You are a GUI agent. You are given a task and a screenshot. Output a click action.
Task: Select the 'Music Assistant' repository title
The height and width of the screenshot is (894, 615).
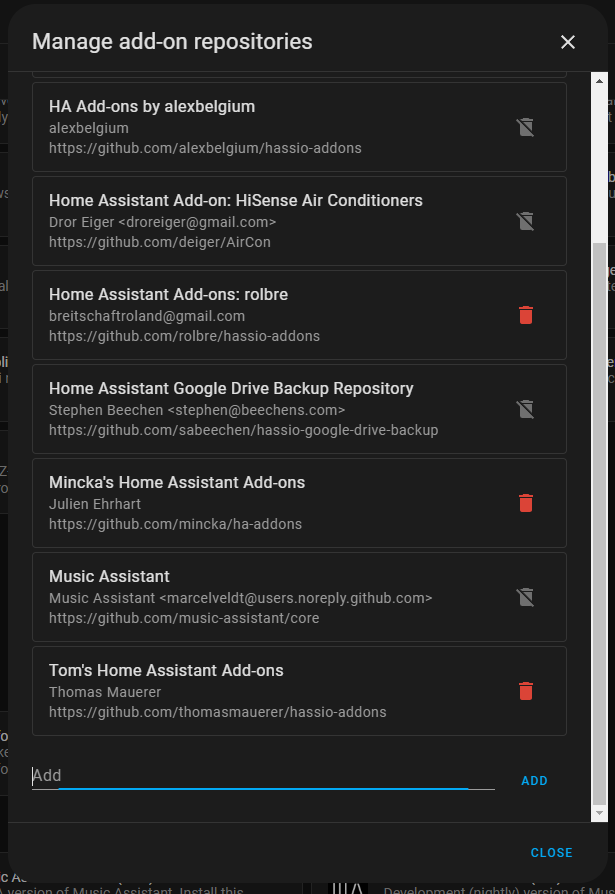click(109, 577)
